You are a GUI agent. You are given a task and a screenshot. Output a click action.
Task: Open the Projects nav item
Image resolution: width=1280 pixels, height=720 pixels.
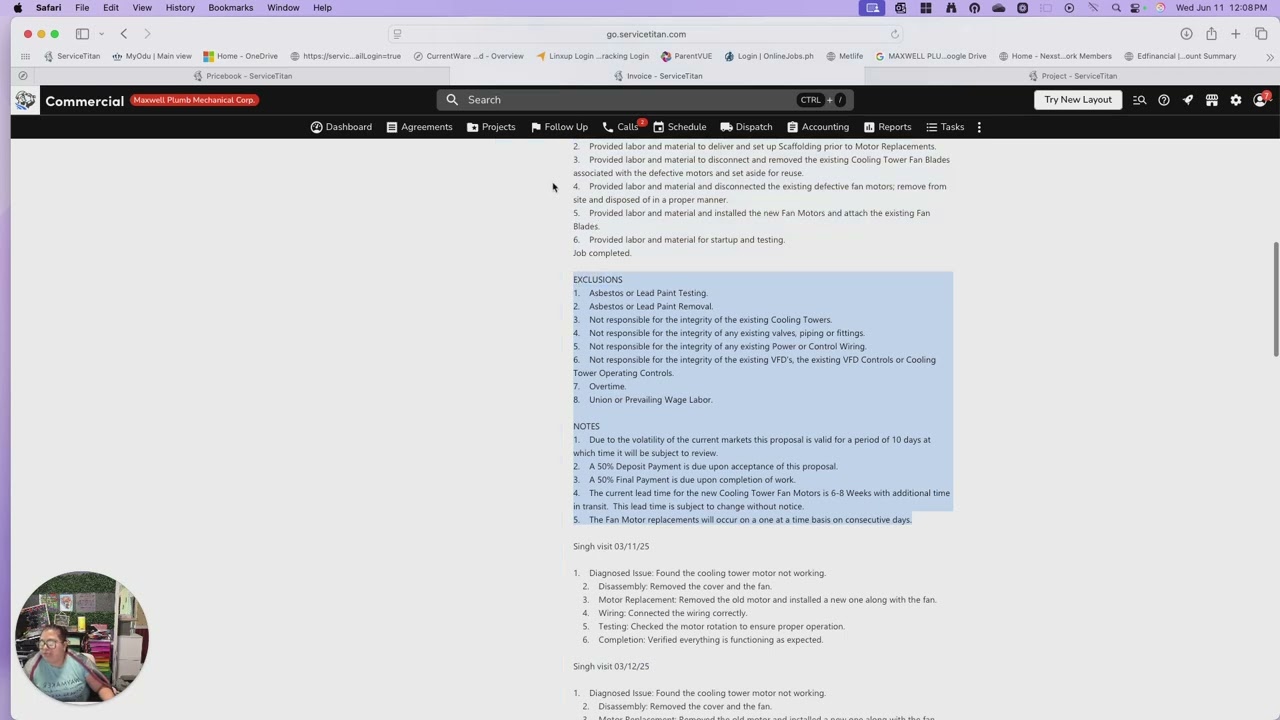coord(491,127)
